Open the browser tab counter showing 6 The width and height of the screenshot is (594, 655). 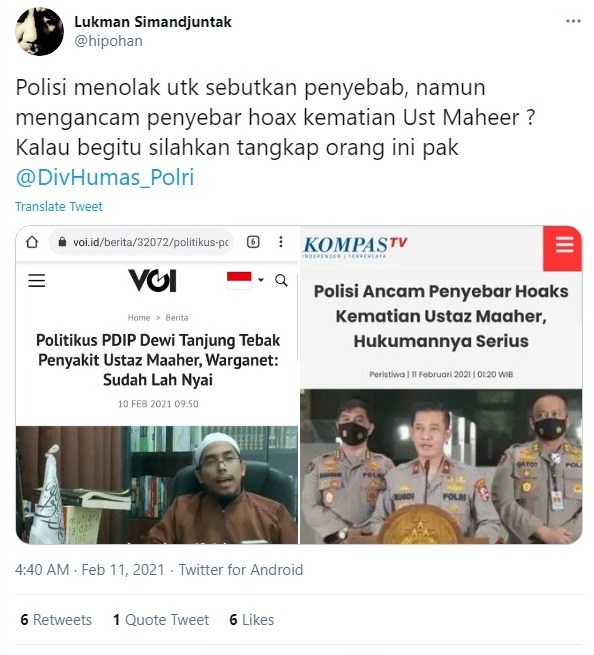tap(253, 242)
